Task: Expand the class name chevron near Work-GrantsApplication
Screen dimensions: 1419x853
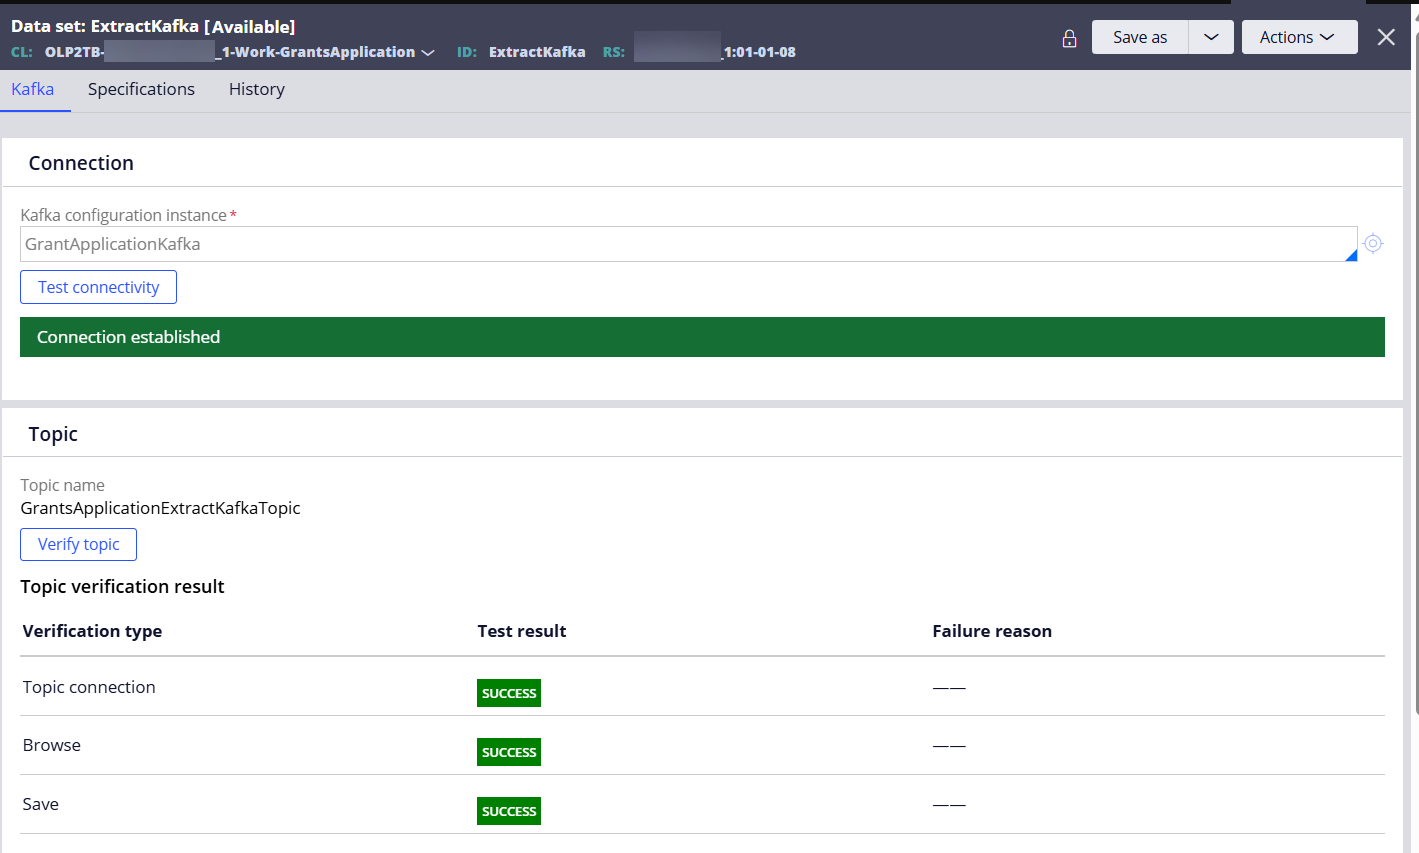Action: (428, 52)
